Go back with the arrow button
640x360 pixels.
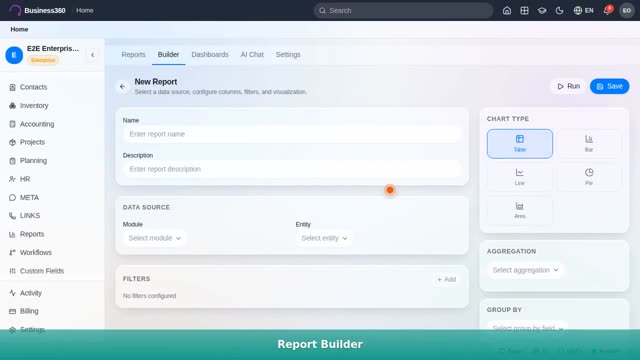(x=122, y=87)
